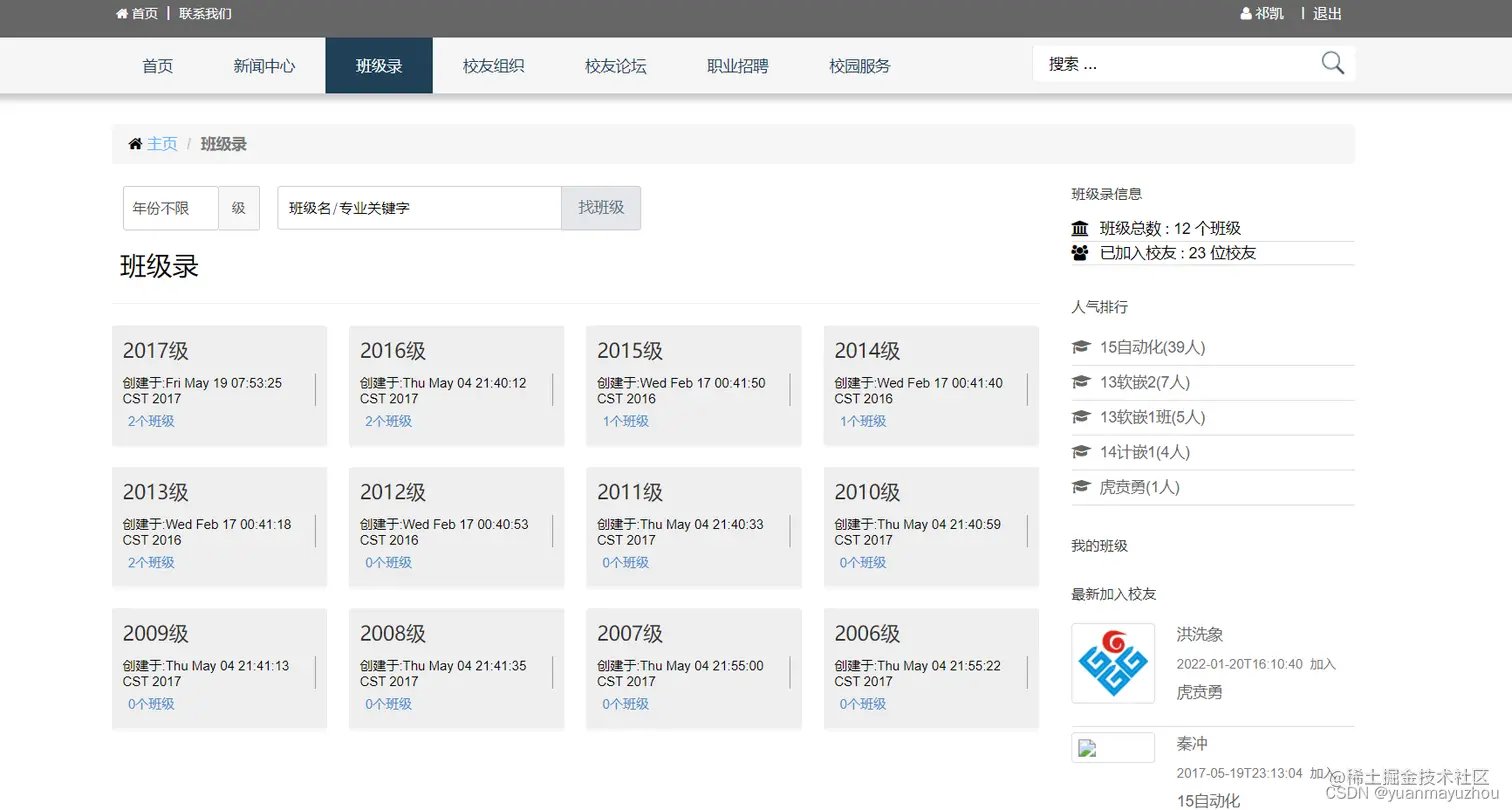Image resolution: width=1512 pixels, height=810 pixels.
Task: Open the 2011级 class card
Action: pos(693,526)
